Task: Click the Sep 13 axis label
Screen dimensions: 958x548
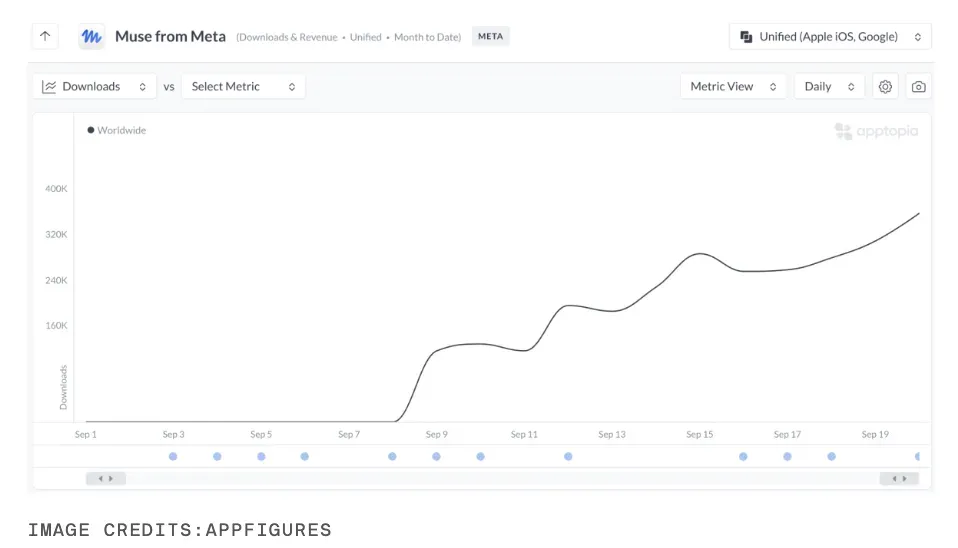Action: [612, 434]
